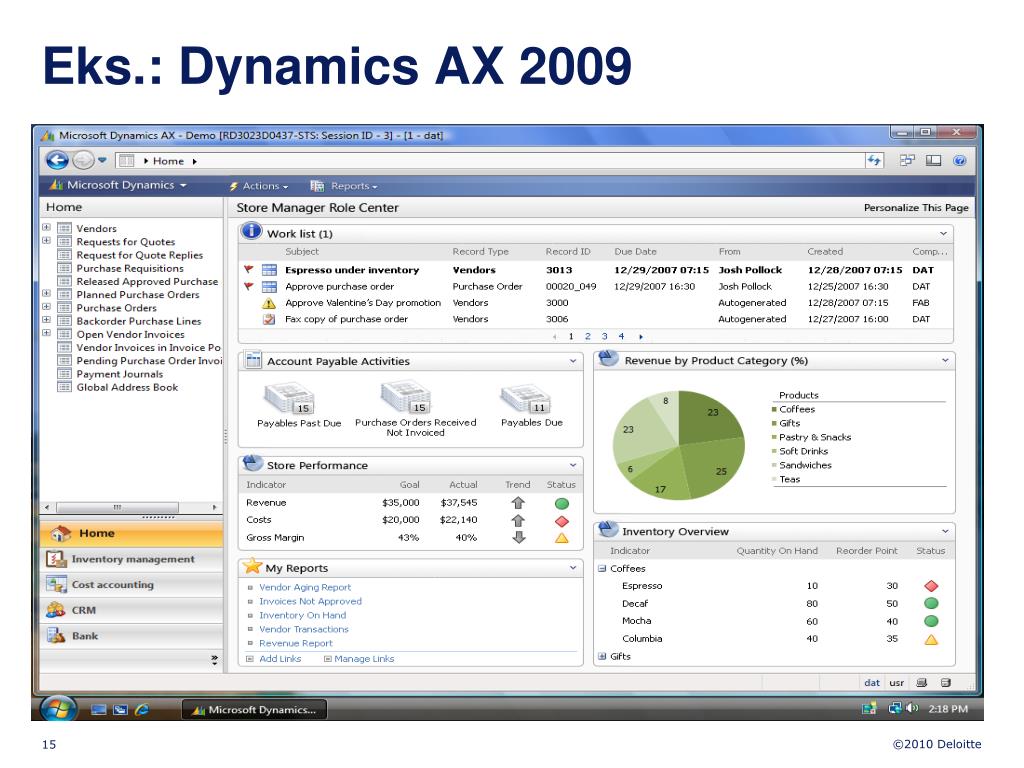
Task: Show more modules via double chevron
Action: coord(214,660)
